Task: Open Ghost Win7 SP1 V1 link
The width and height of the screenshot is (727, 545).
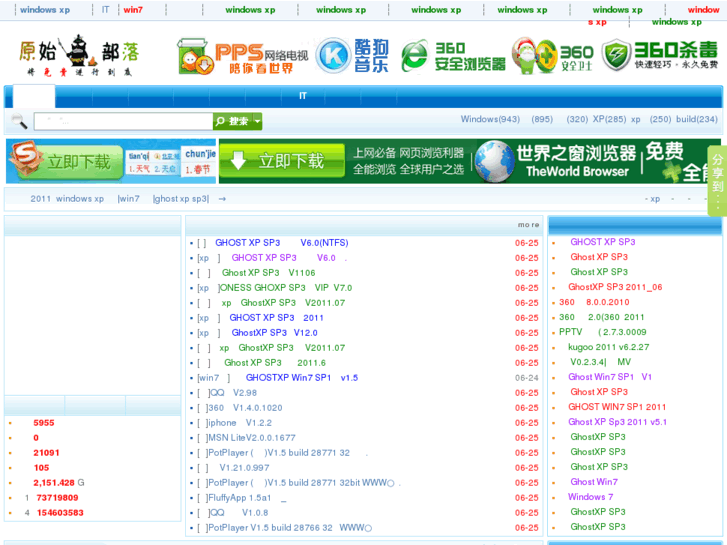Action: [x=610, y=377]
